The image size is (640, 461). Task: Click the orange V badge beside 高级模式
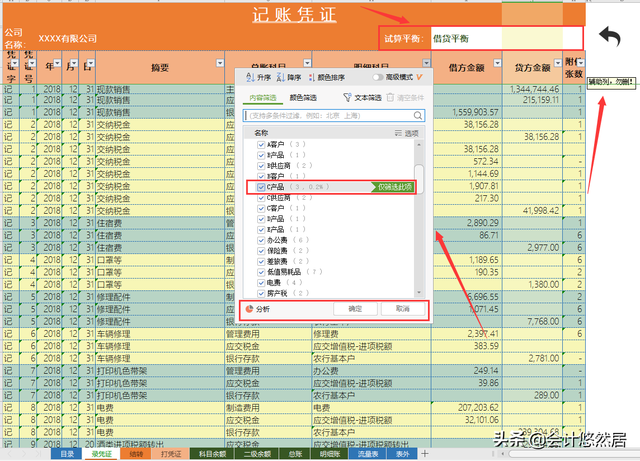pyautogui.click(x=419, y=77)
